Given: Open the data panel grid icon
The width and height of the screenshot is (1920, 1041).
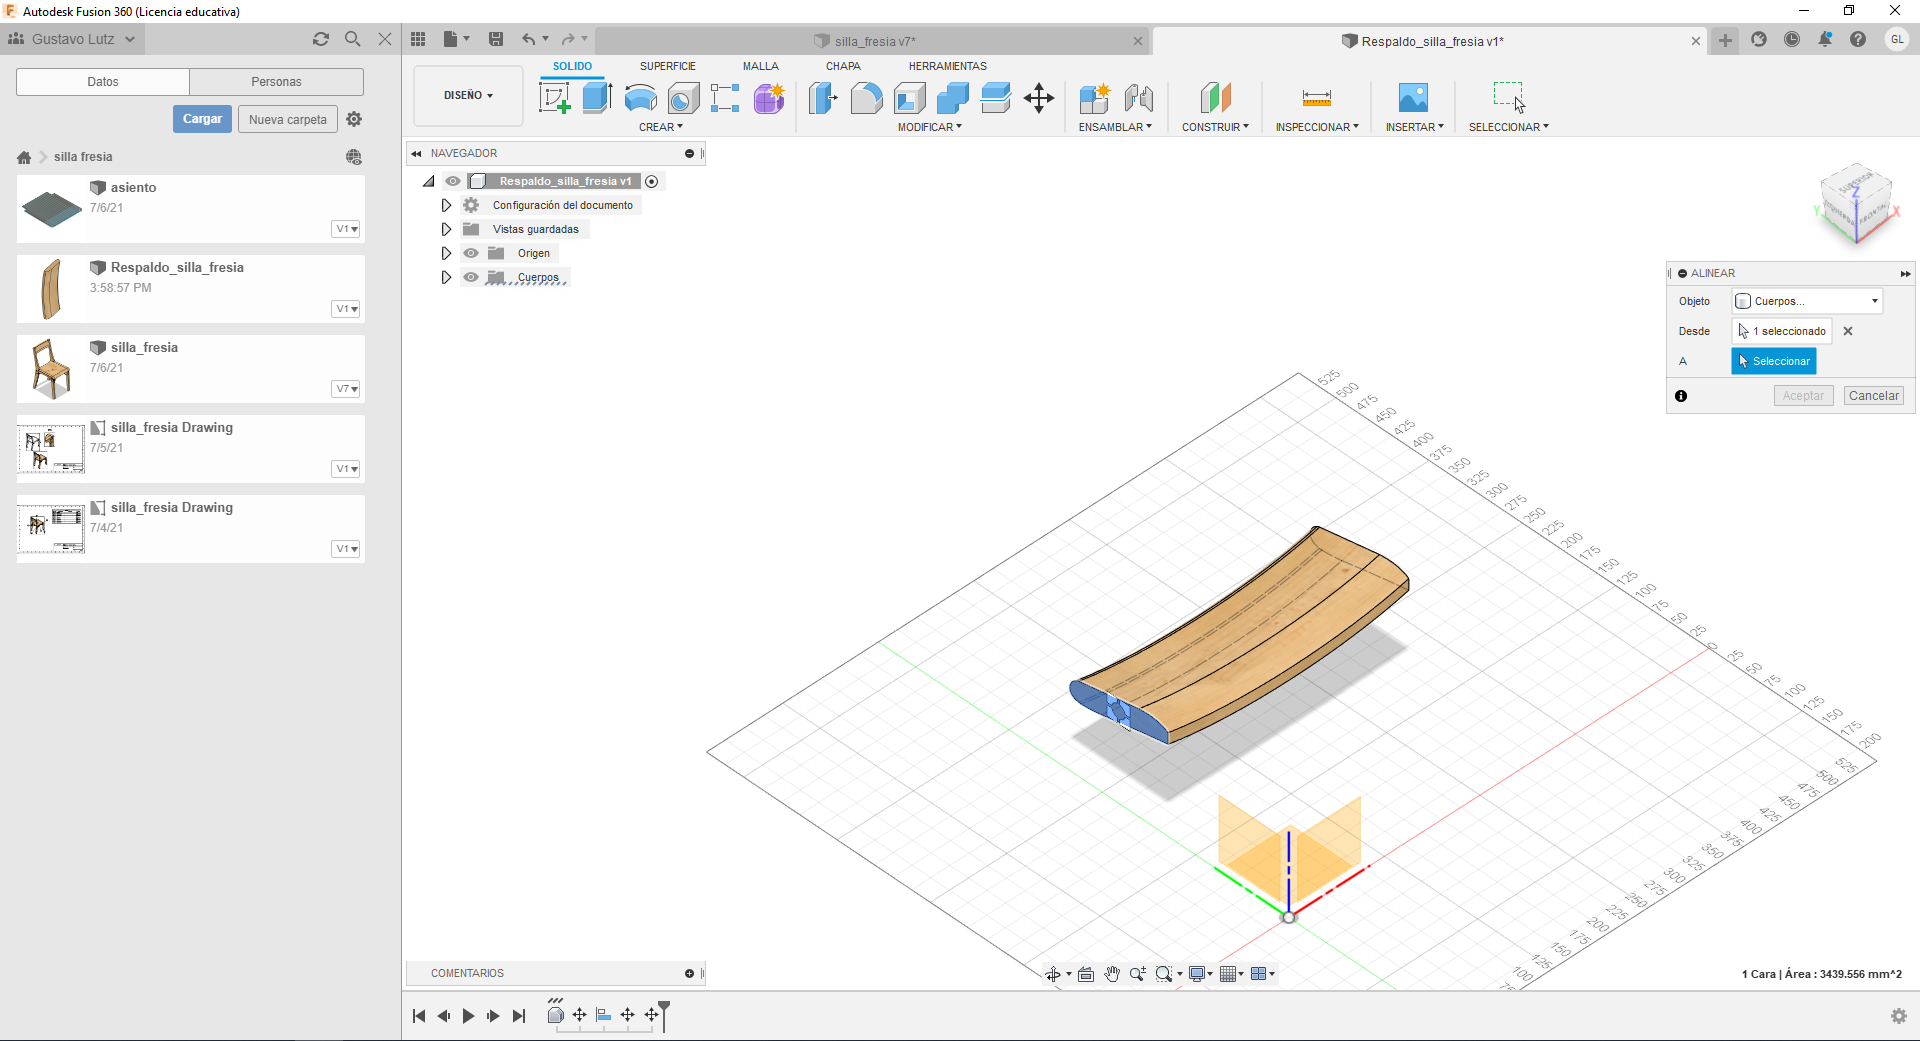Looking at the screenshot, I should tap(418, 39).
